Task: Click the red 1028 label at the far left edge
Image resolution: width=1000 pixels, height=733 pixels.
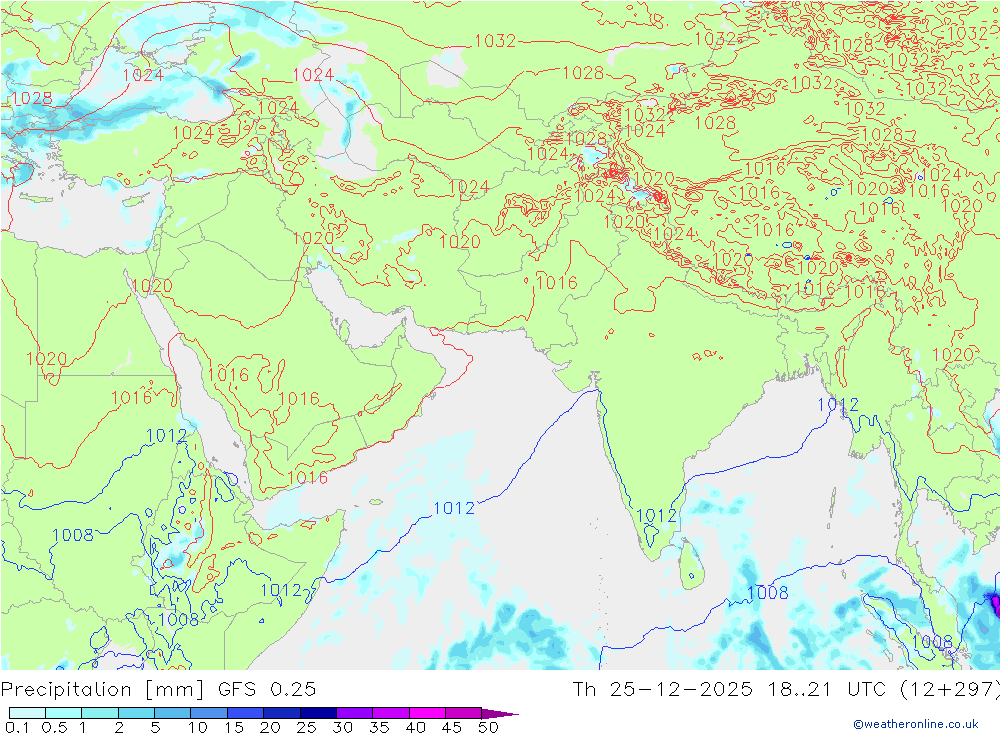Action: pos(32,98)
